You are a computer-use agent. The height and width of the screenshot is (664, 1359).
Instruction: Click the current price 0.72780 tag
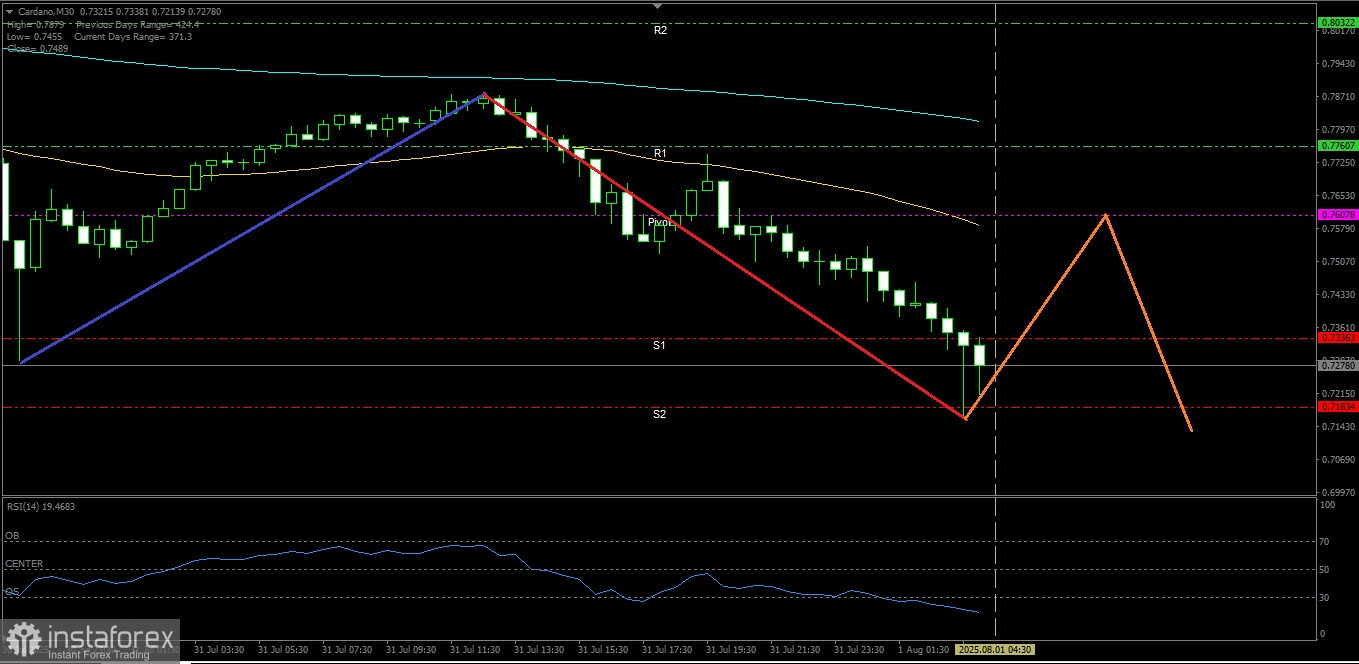coord(1337,365)
